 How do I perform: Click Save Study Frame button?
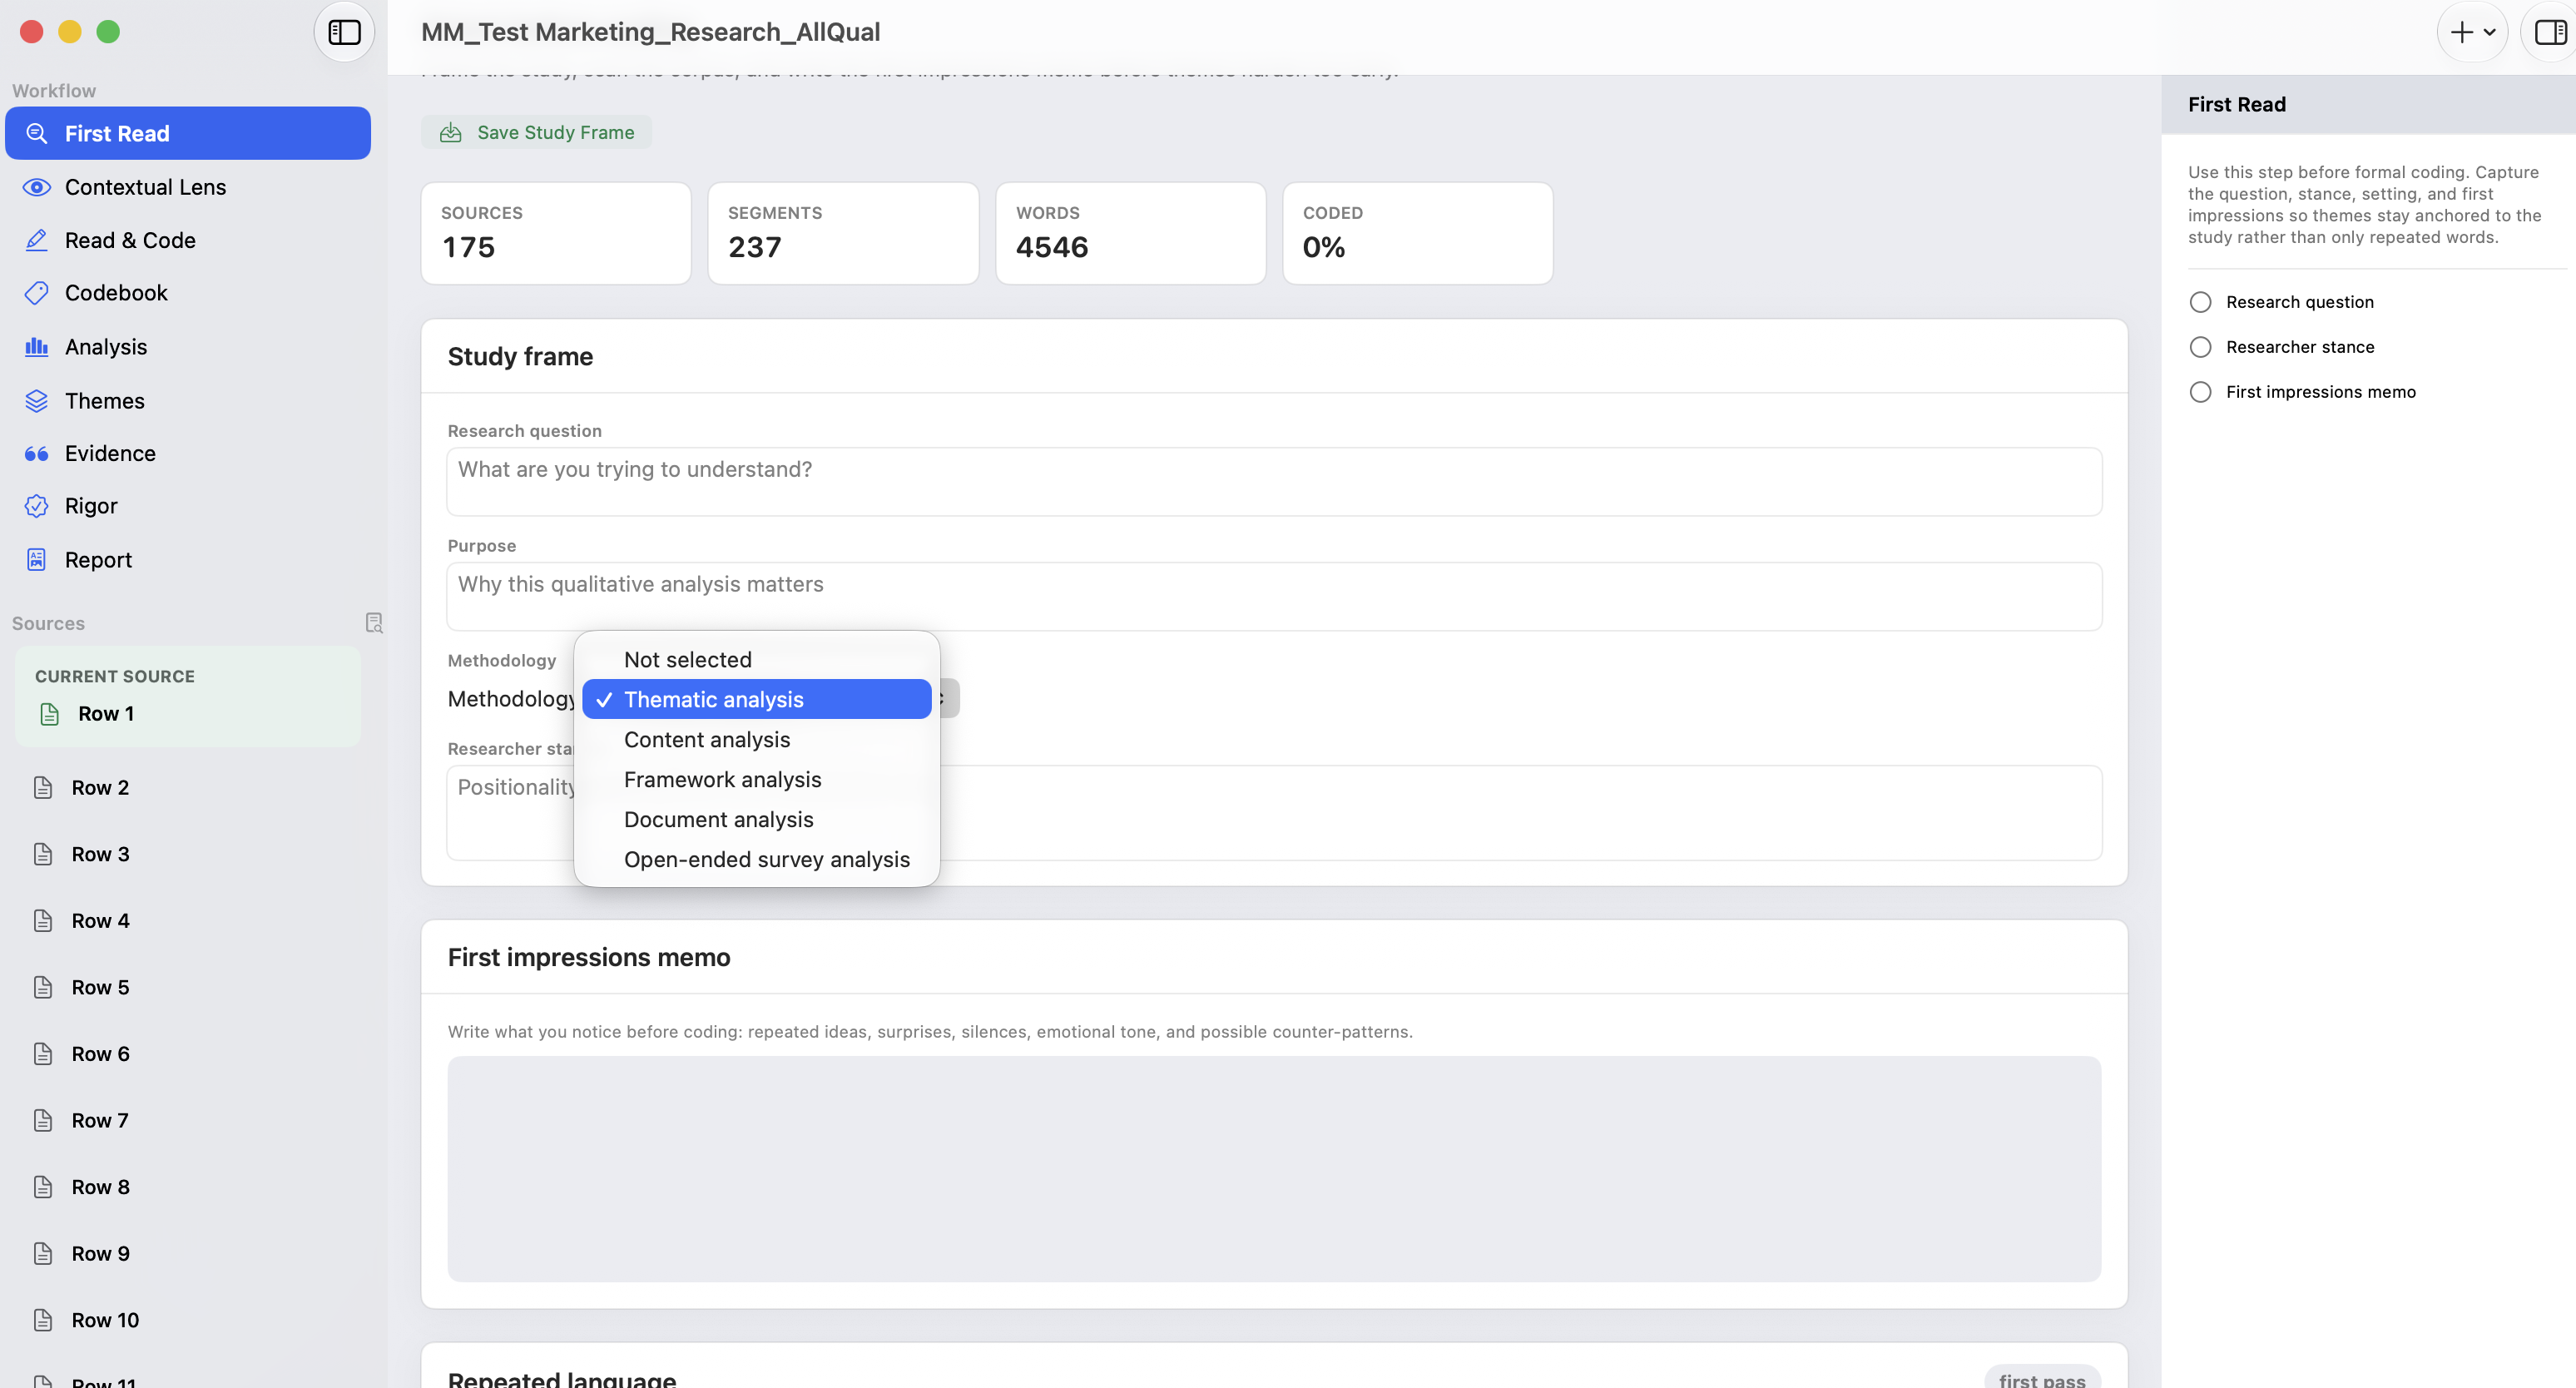click(537, 132)
